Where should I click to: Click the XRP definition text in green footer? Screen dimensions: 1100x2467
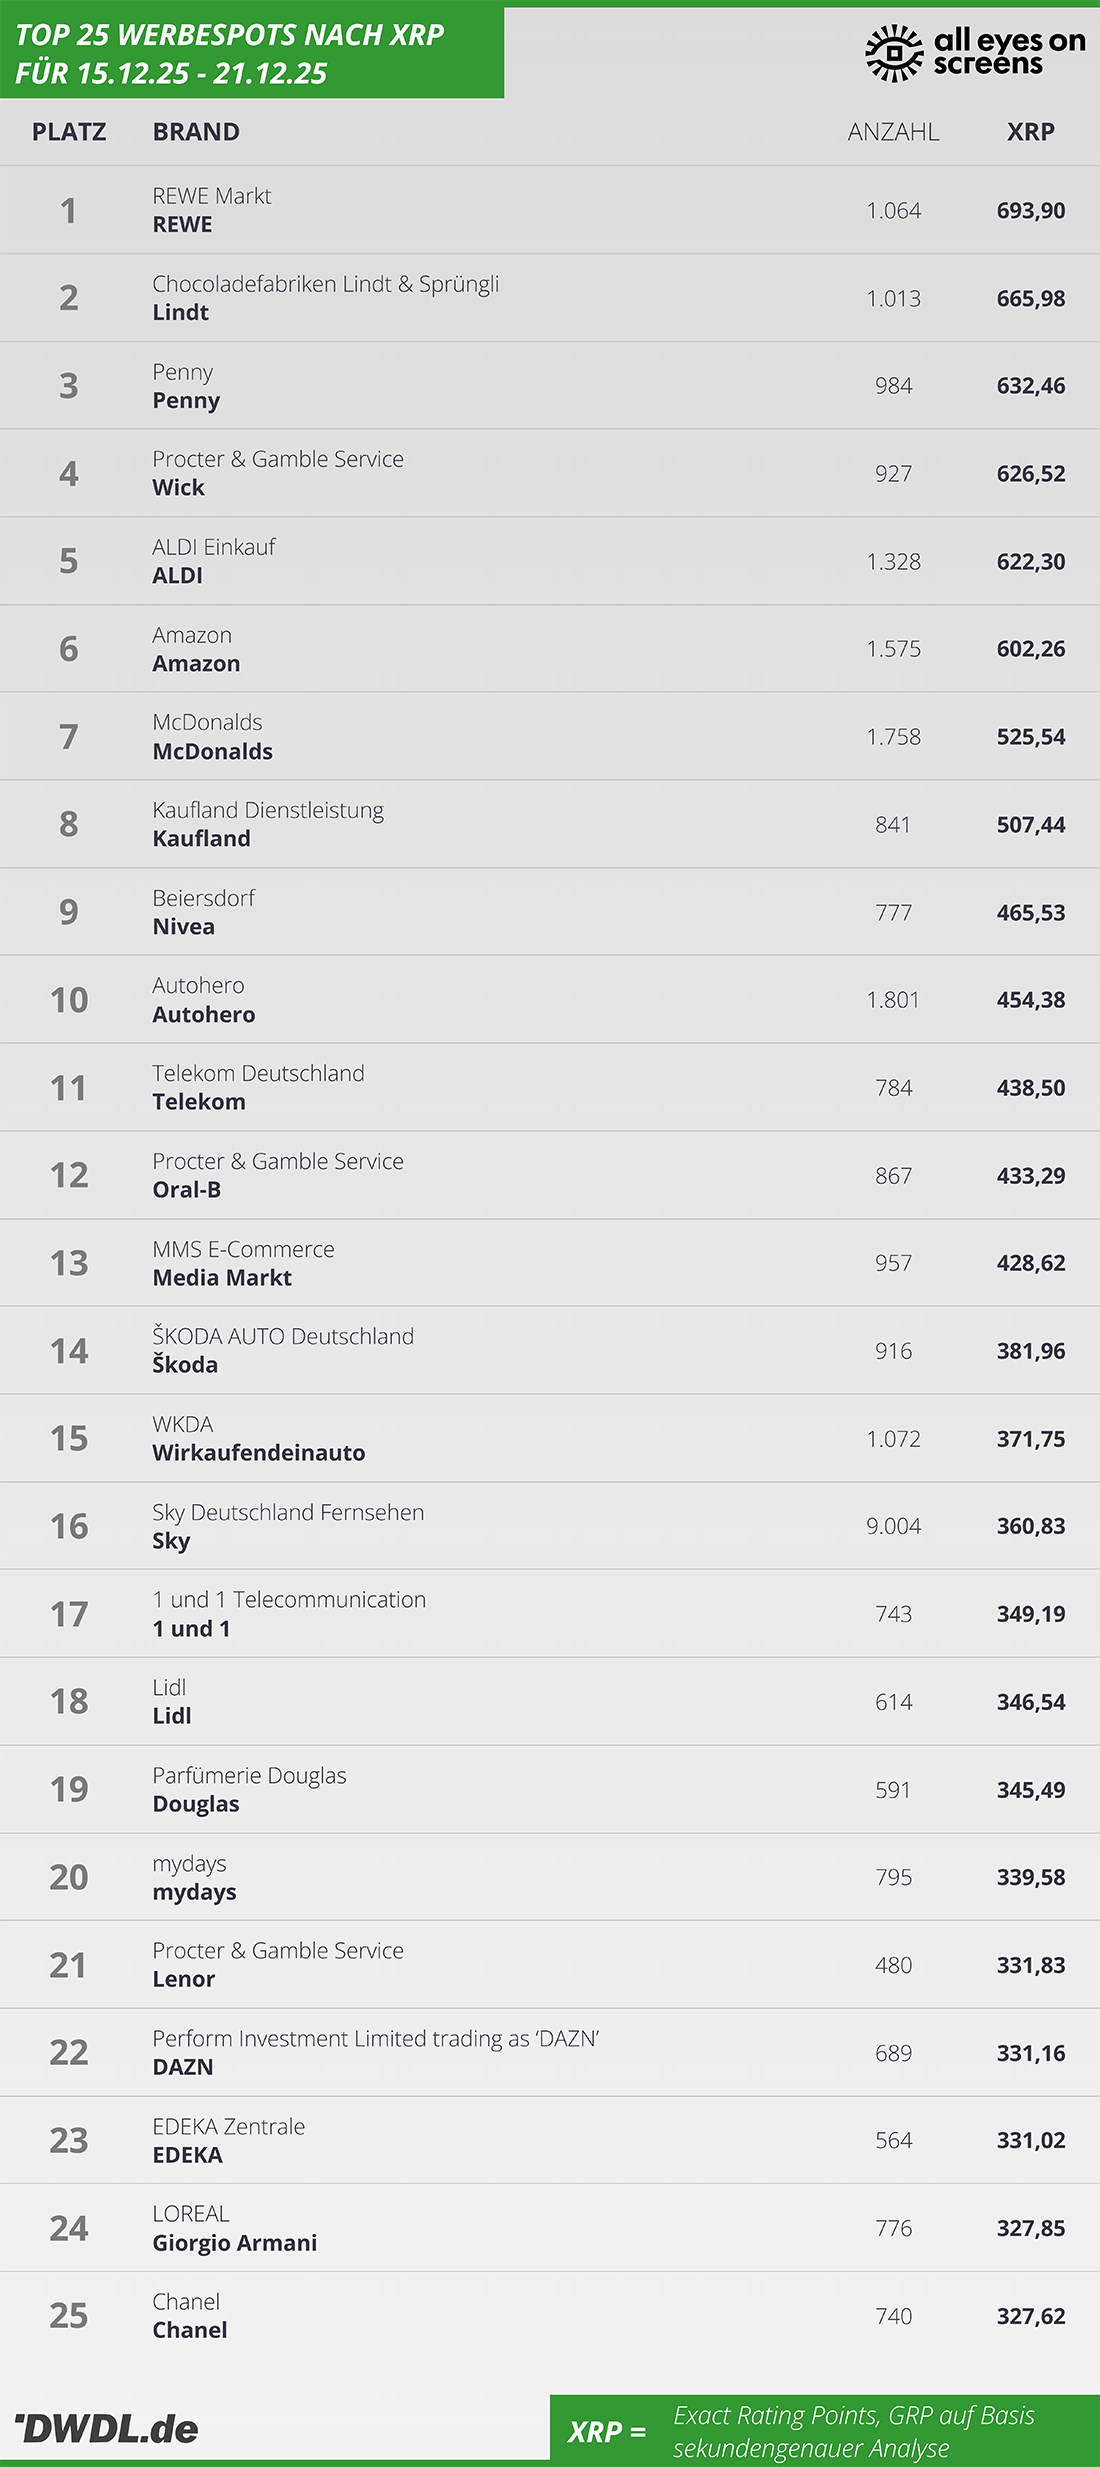pos(853,2431)
